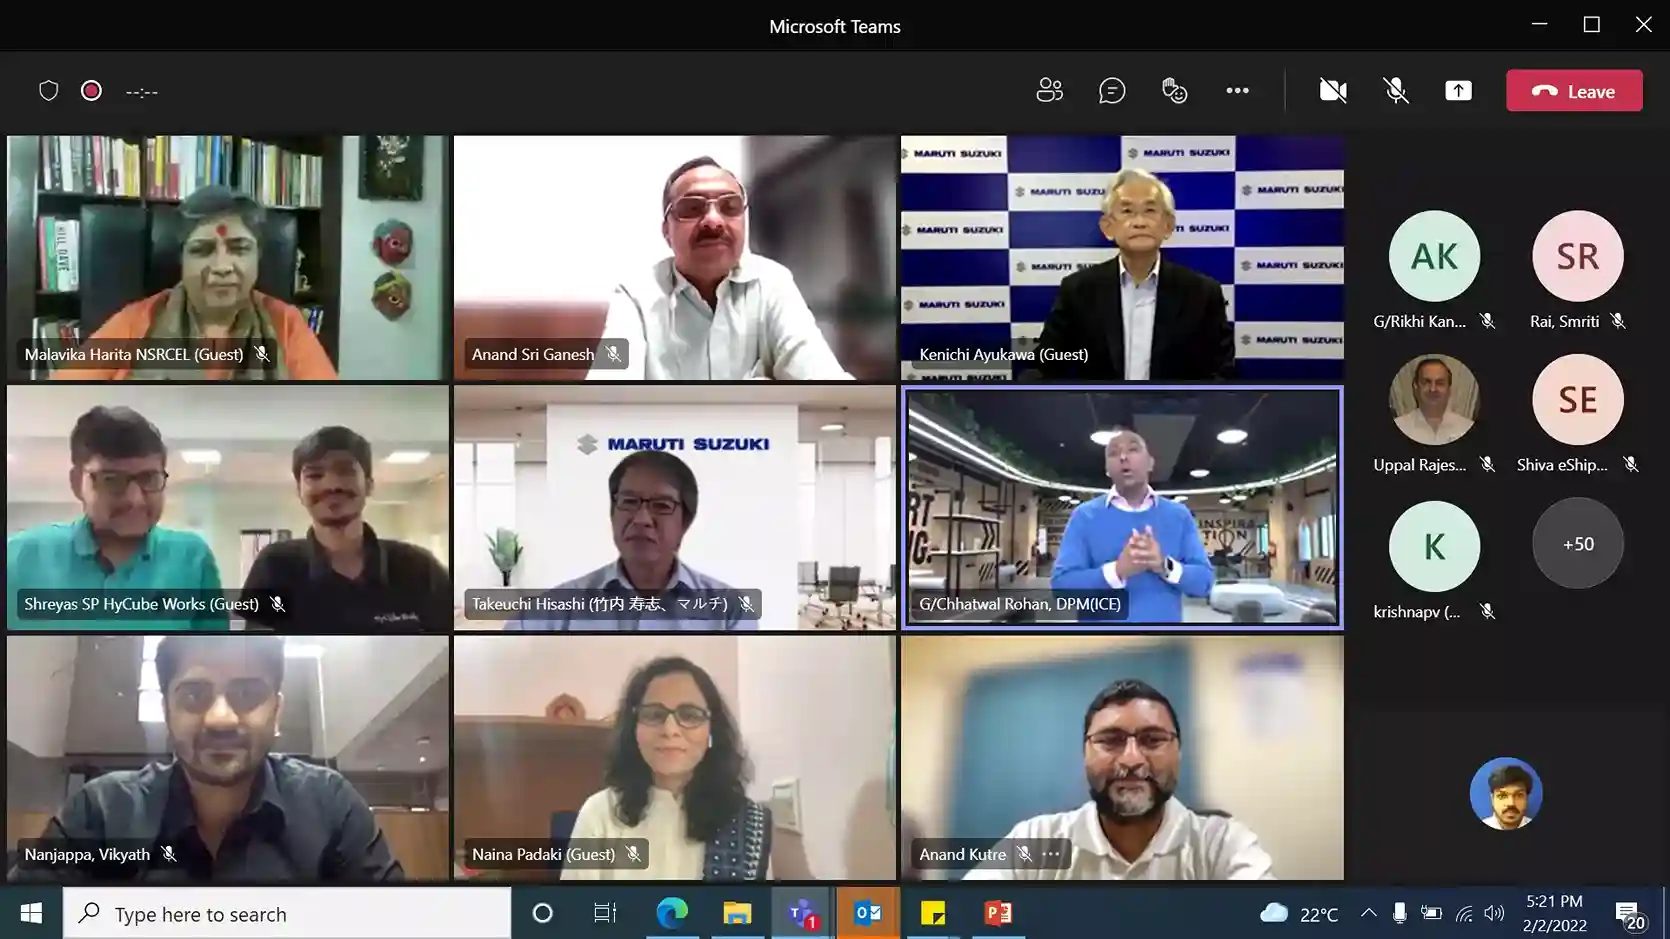Click muted mic icon beside Rai, Smriti
1670x939 pixels.
pos(1617,321)
